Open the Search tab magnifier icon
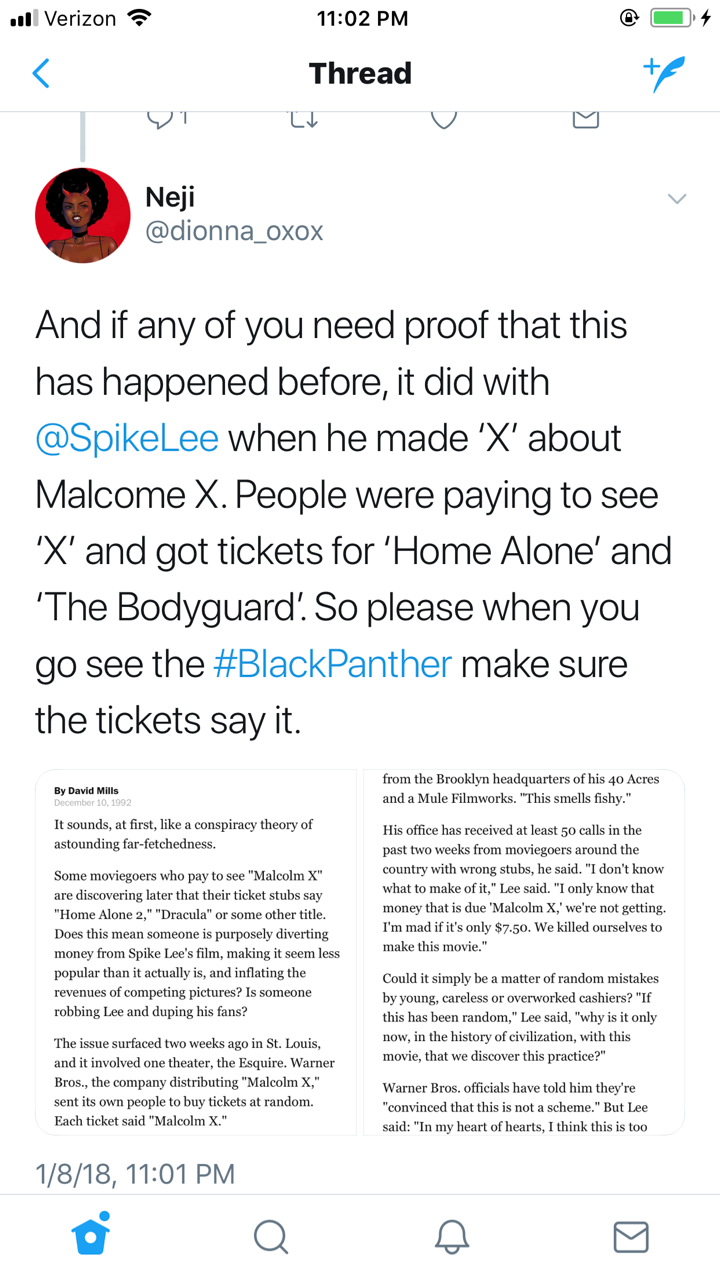The image size is (720, 1280). click(270, 1236)
